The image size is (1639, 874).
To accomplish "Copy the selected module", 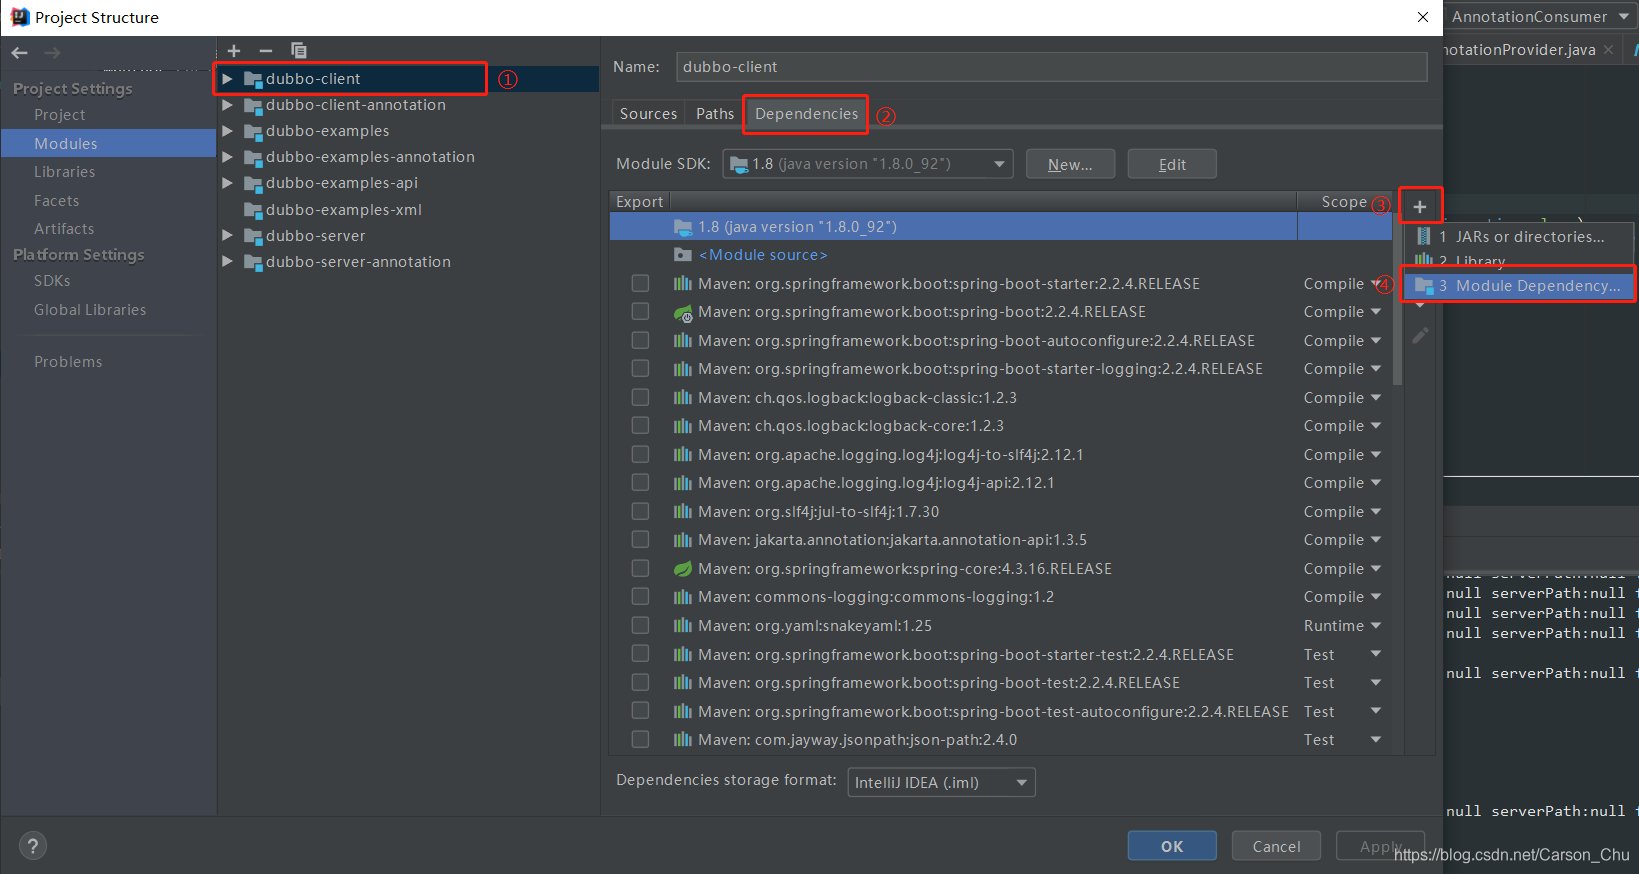I will point(298,50).
